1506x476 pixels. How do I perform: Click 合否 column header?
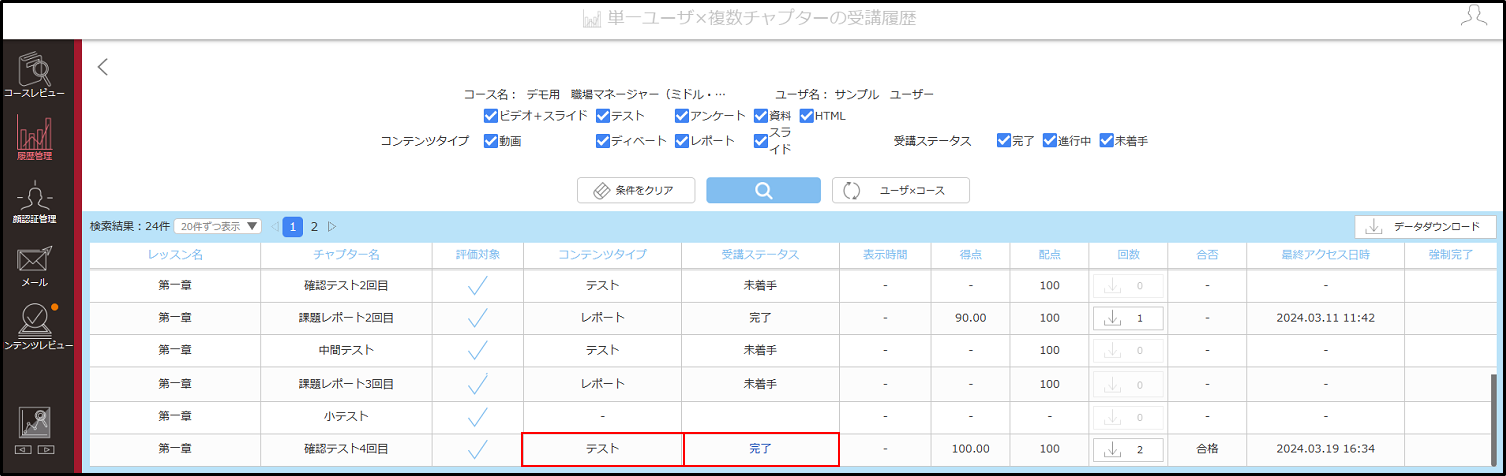[1207, 255]
